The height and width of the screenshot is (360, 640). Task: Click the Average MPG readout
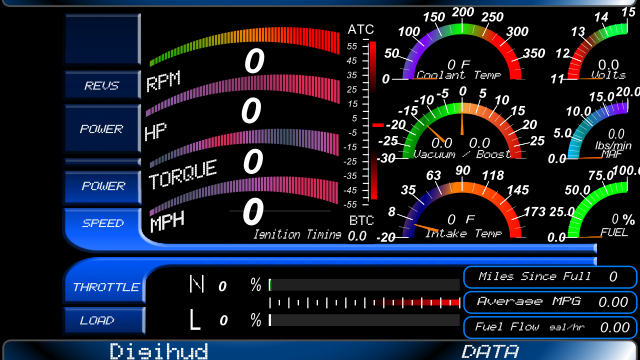(550, 302)
